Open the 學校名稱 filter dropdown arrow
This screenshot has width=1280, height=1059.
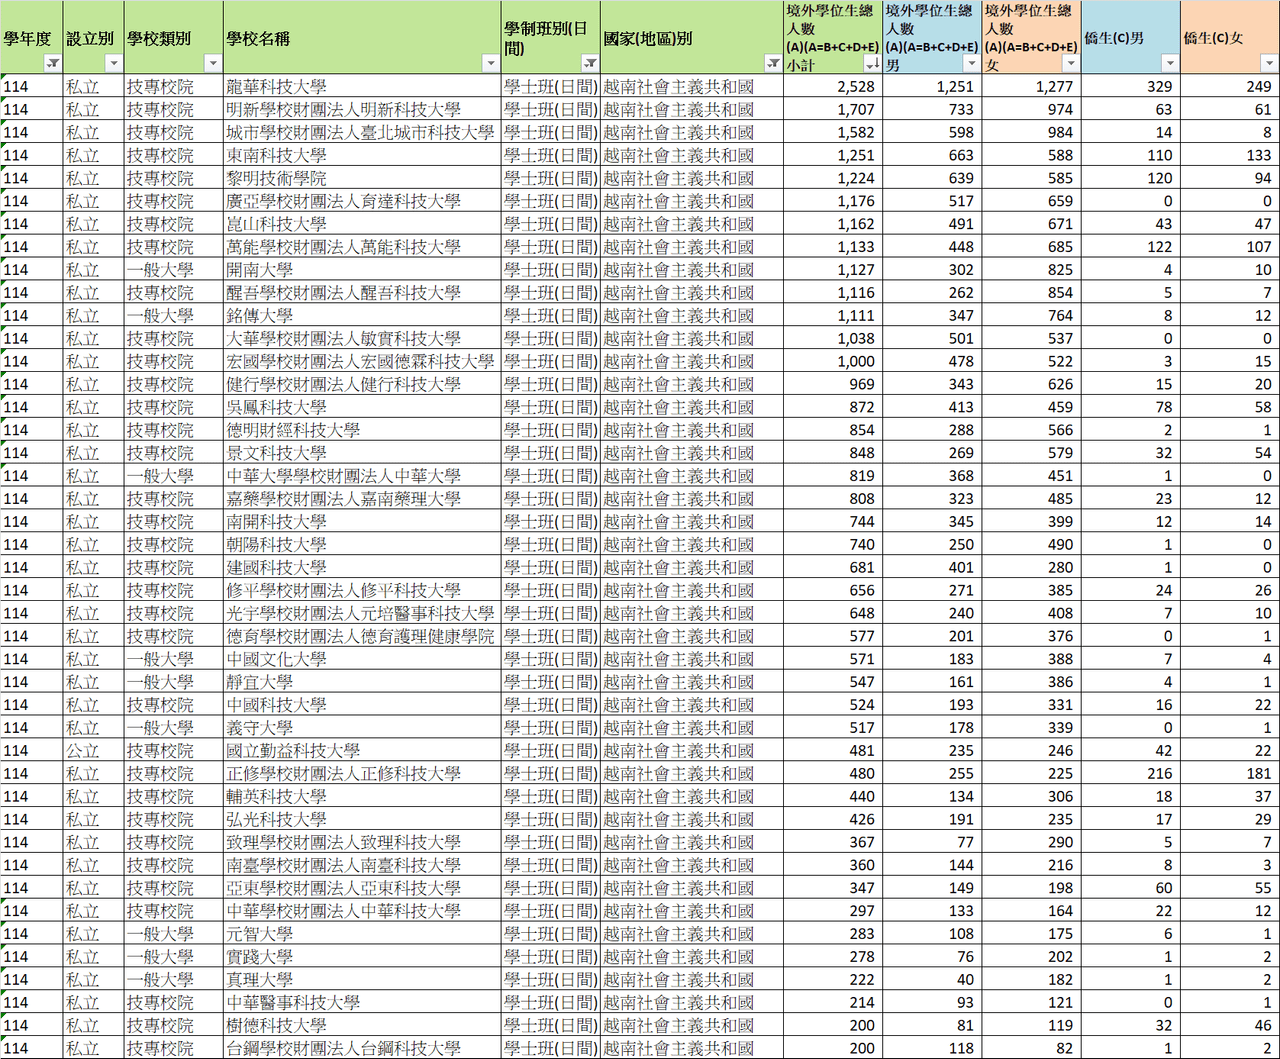pyautogui.click(x=490, y=64)
